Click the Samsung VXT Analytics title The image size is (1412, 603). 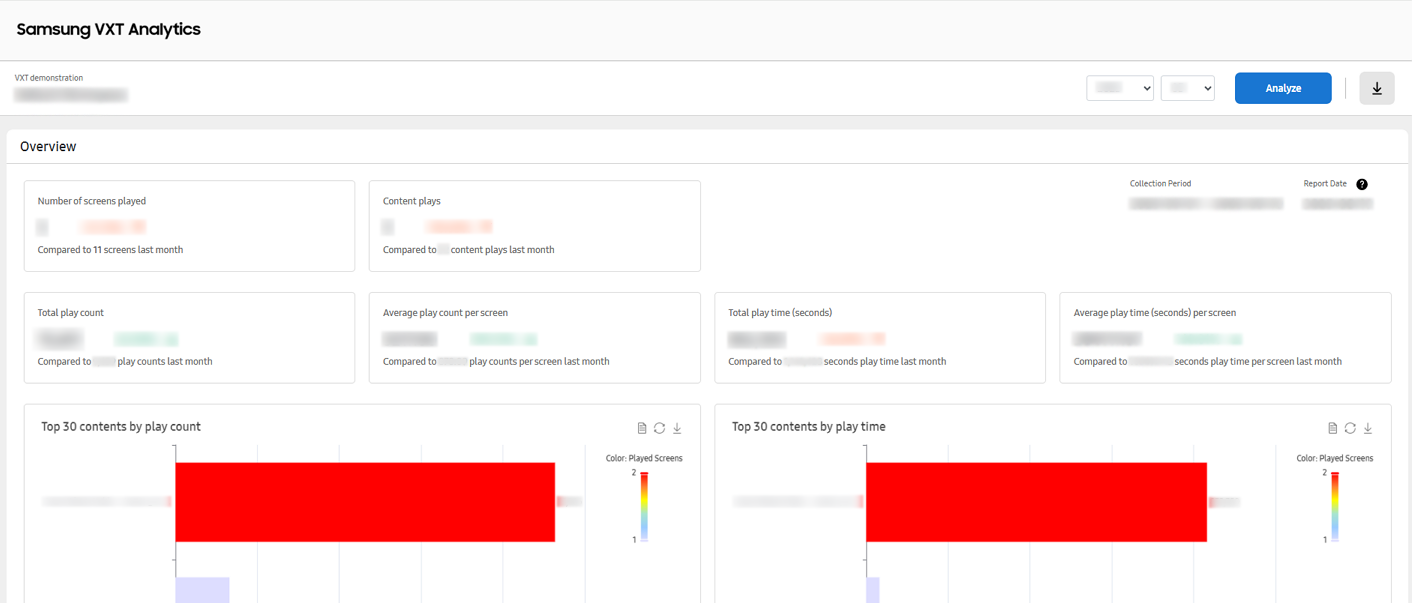[109, 30]
